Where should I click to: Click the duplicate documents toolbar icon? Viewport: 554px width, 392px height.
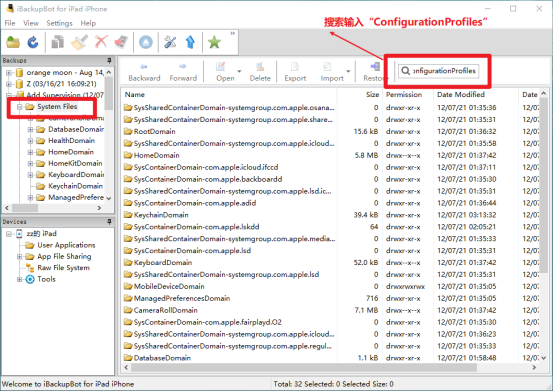tap(58, 42)
